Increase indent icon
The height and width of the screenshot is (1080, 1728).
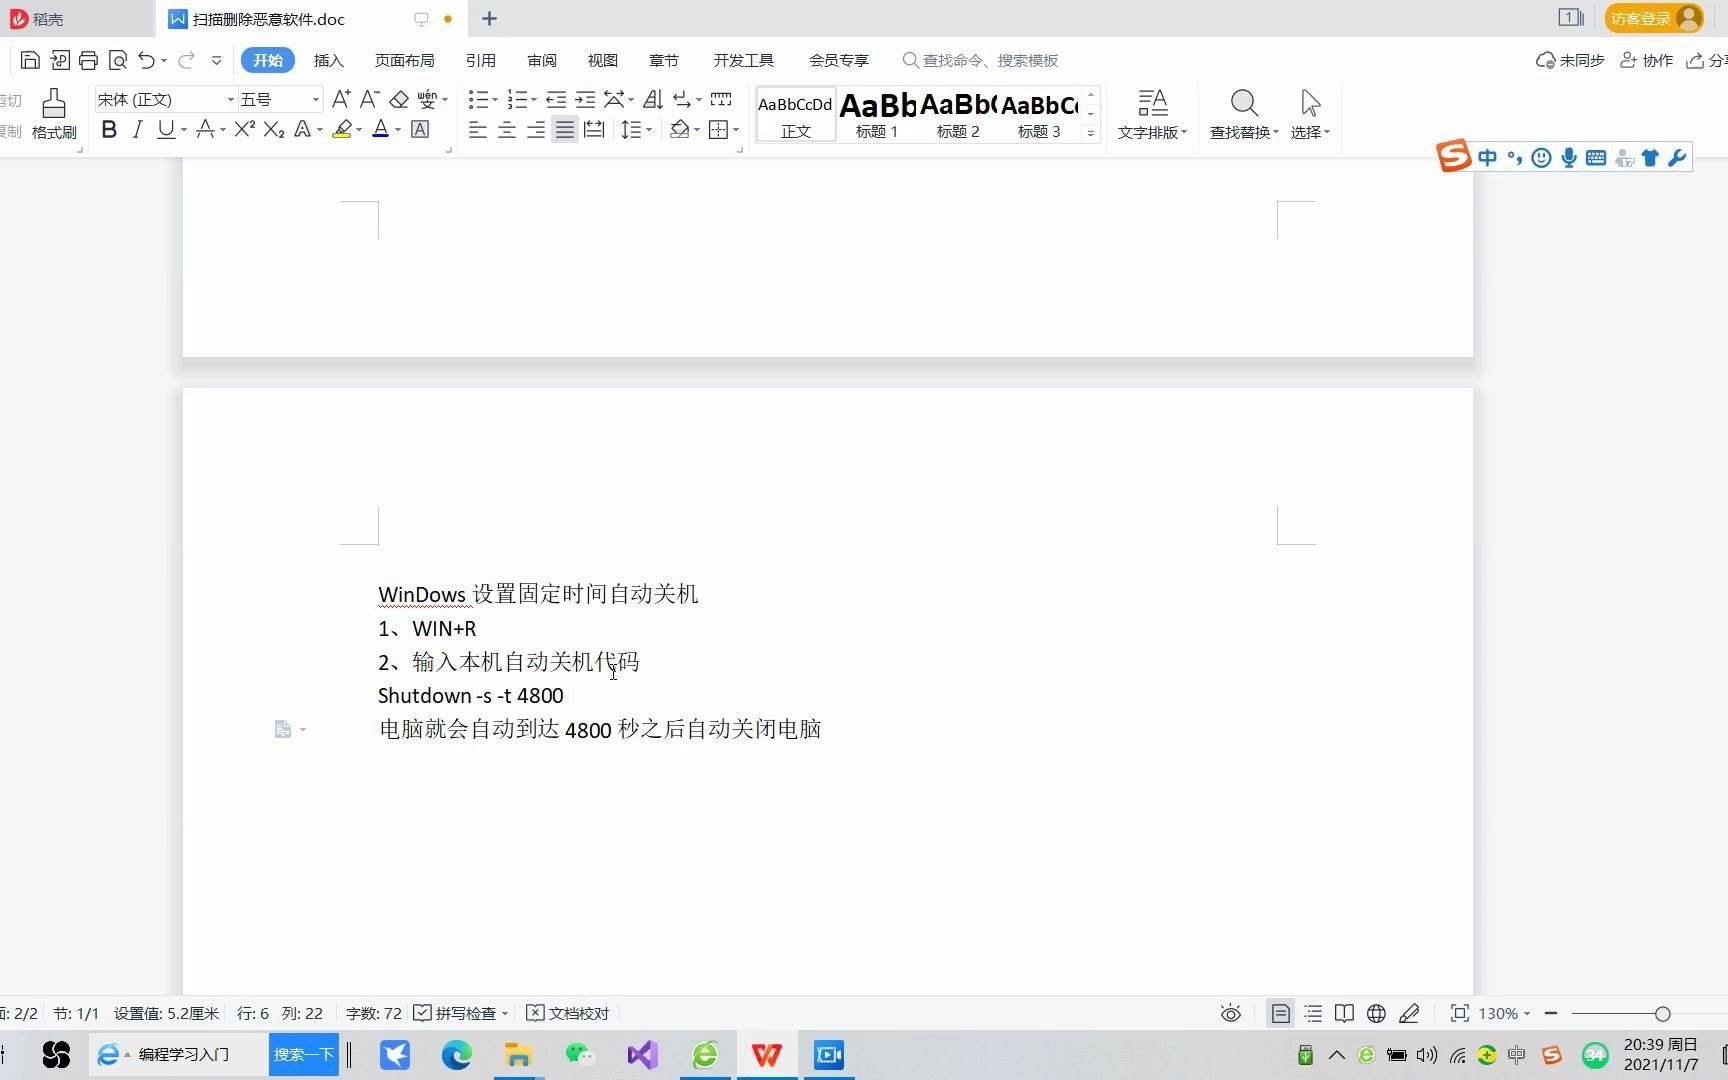pos(585,99)
